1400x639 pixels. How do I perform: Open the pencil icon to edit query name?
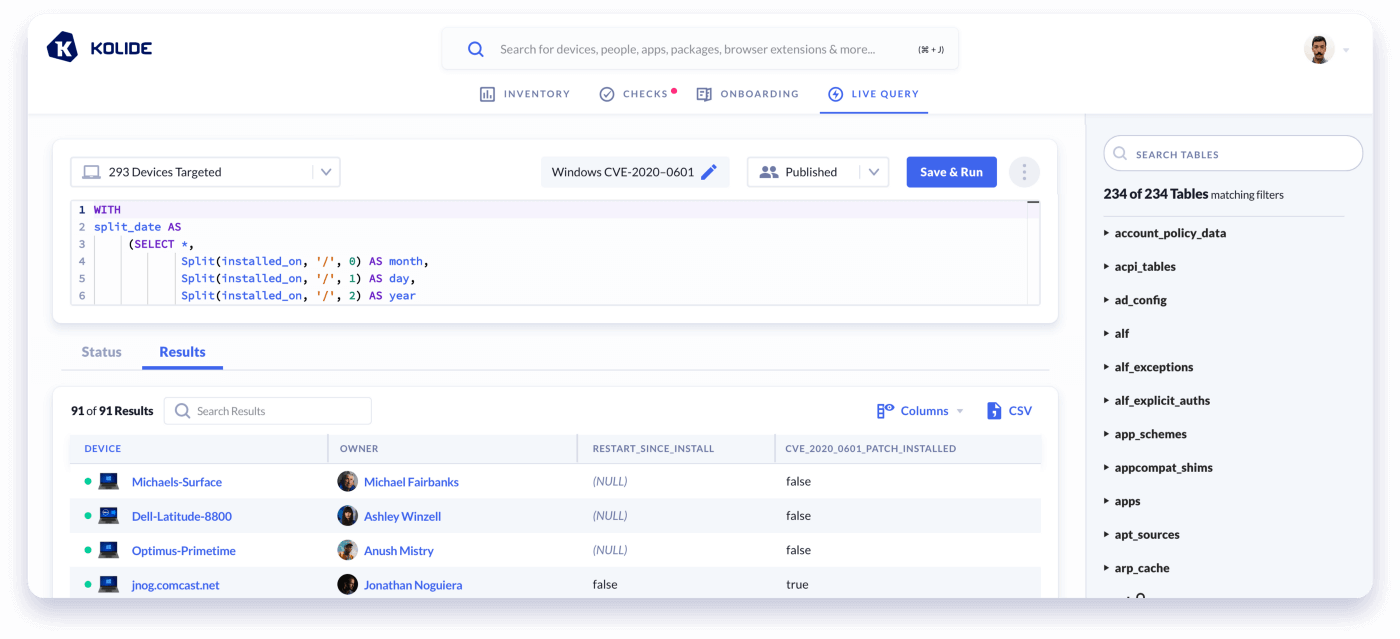(710, 171)
